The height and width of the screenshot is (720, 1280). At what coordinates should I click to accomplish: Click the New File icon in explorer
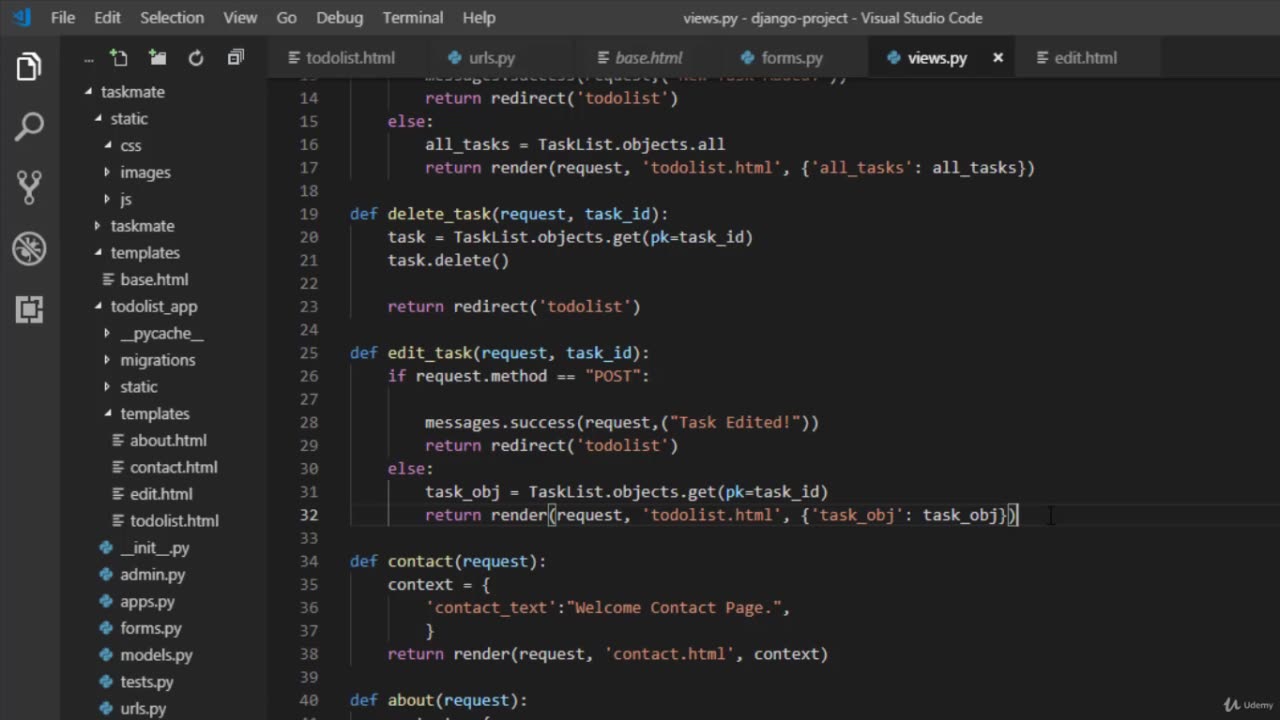[119, 58]
